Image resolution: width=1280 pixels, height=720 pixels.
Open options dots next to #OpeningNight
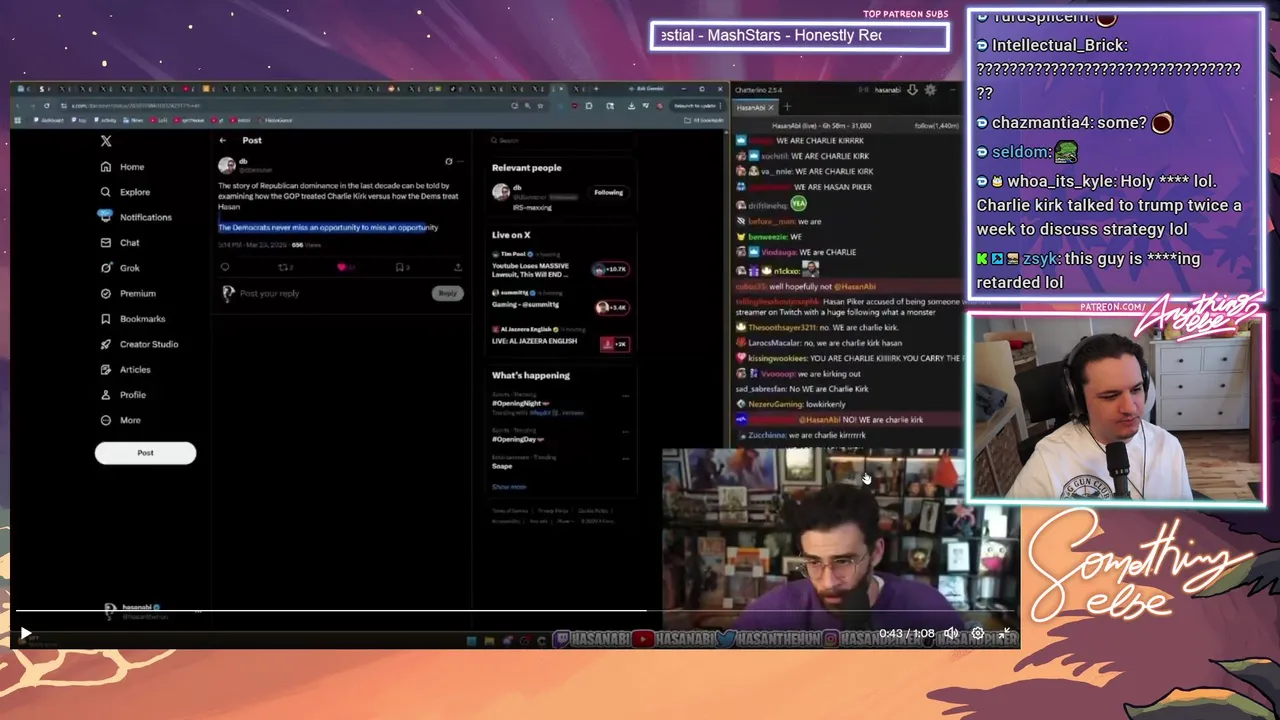click(x=625, y=397)
